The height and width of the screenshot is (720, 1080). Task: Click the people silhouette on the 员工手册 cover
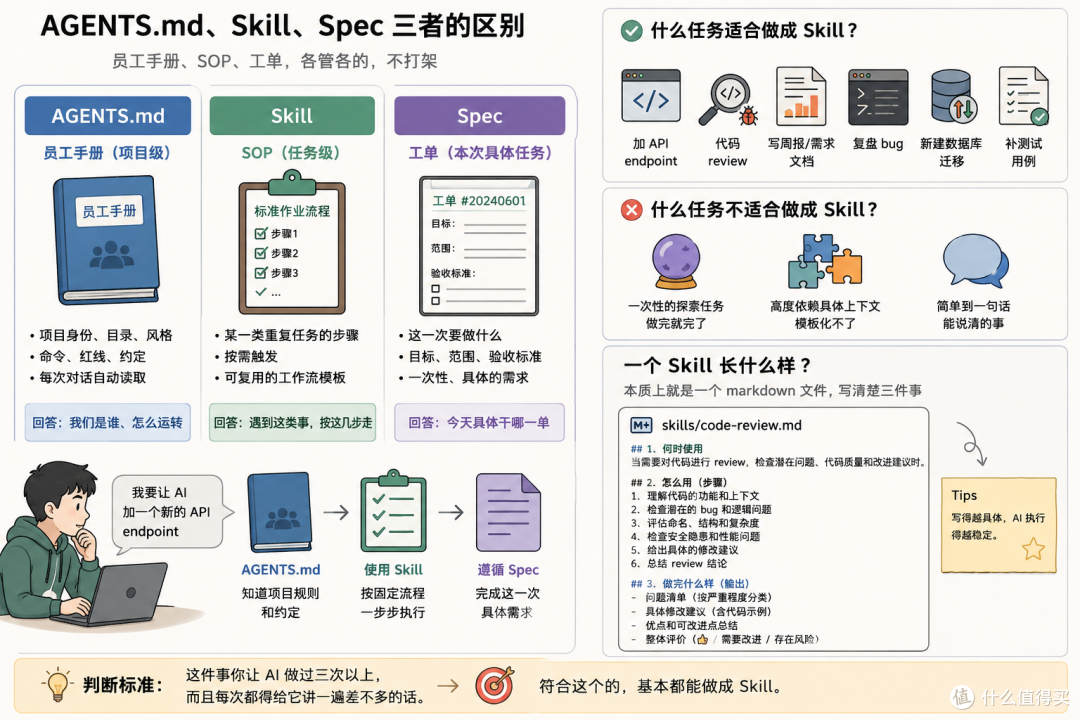pyautogui.click(x=112, y=255)
